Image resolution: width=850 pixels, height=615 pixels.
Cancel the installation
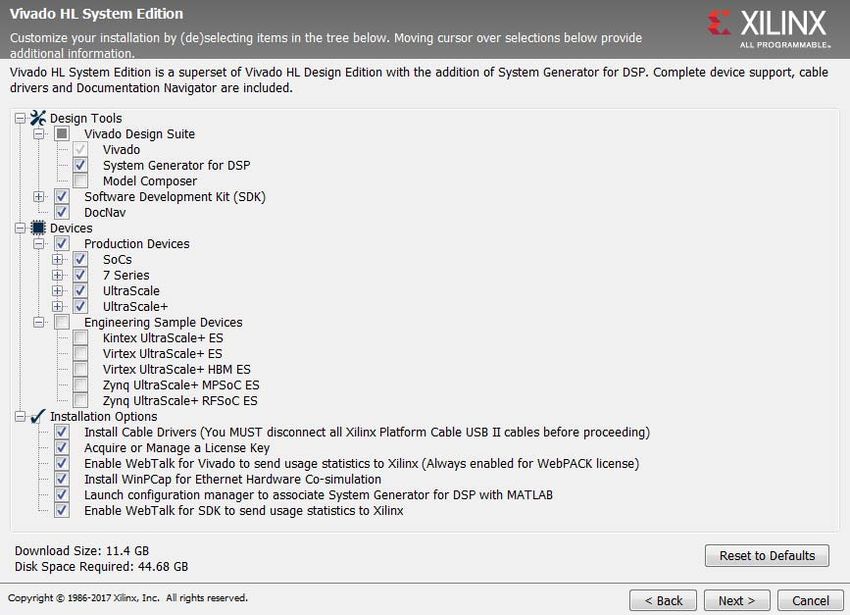810,600
